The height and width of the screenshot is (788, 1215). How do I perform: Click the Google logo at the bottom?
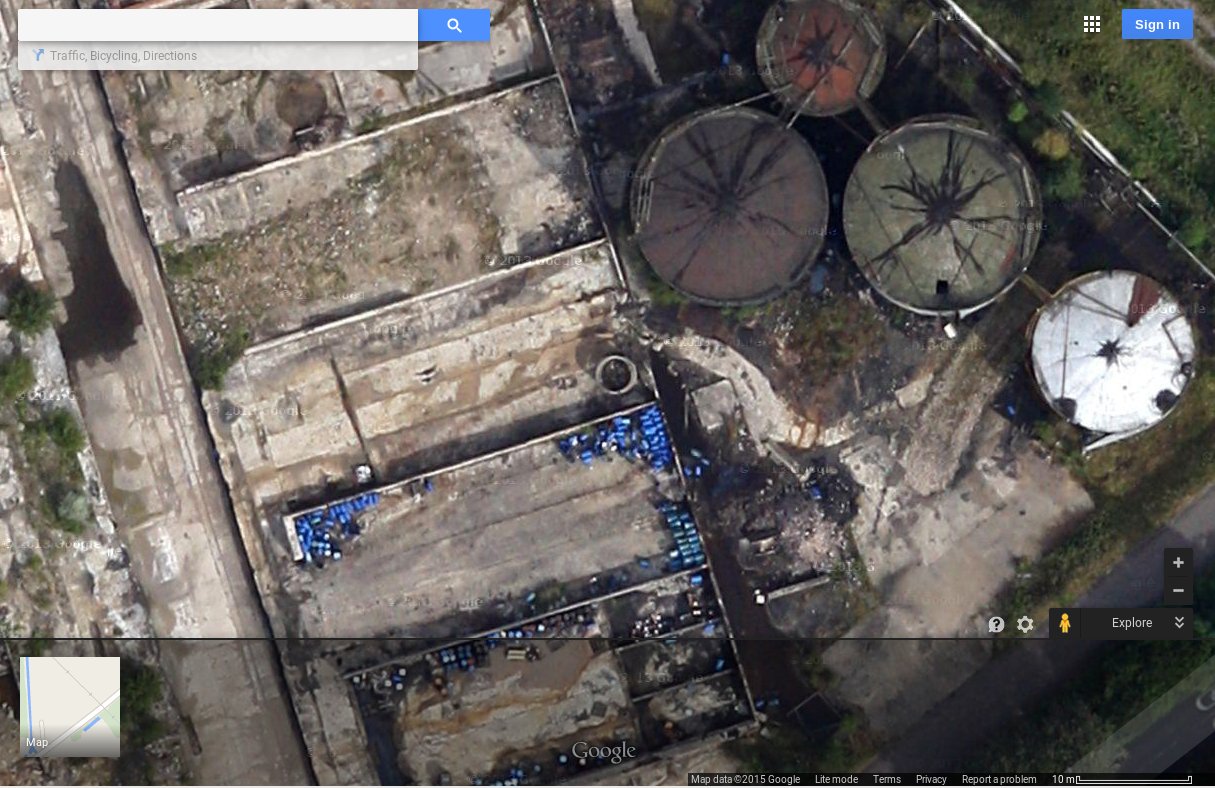tap(603, 751)
